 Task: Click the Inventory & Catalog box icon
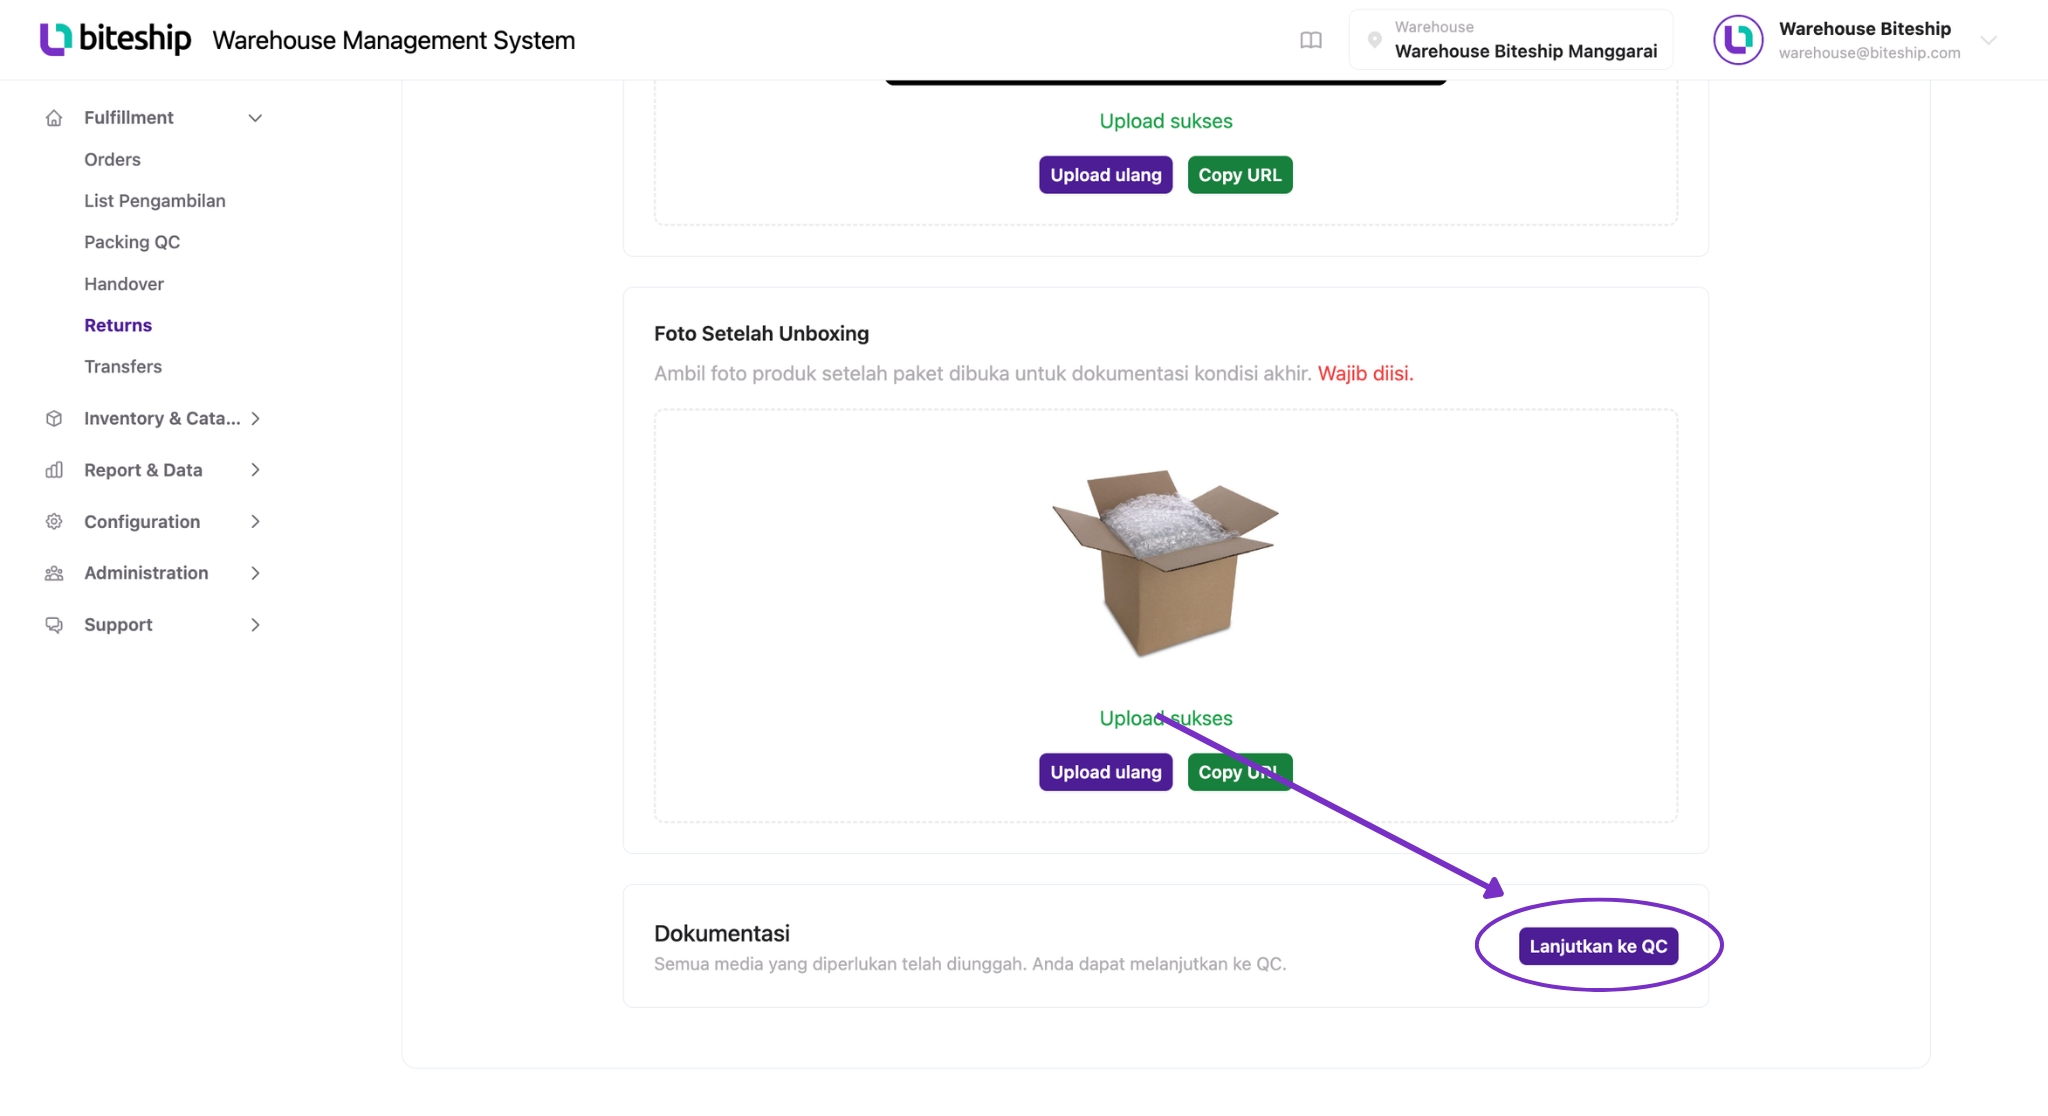pos(54,419)
